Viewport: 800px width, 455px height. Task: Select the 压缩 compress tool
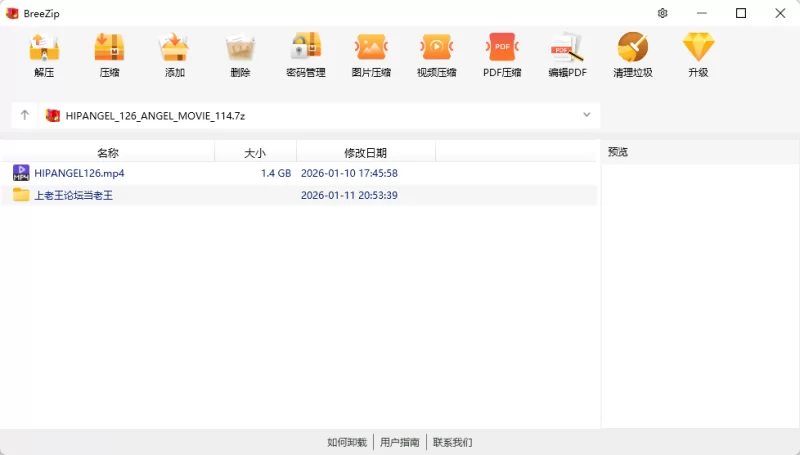(109, 55)
